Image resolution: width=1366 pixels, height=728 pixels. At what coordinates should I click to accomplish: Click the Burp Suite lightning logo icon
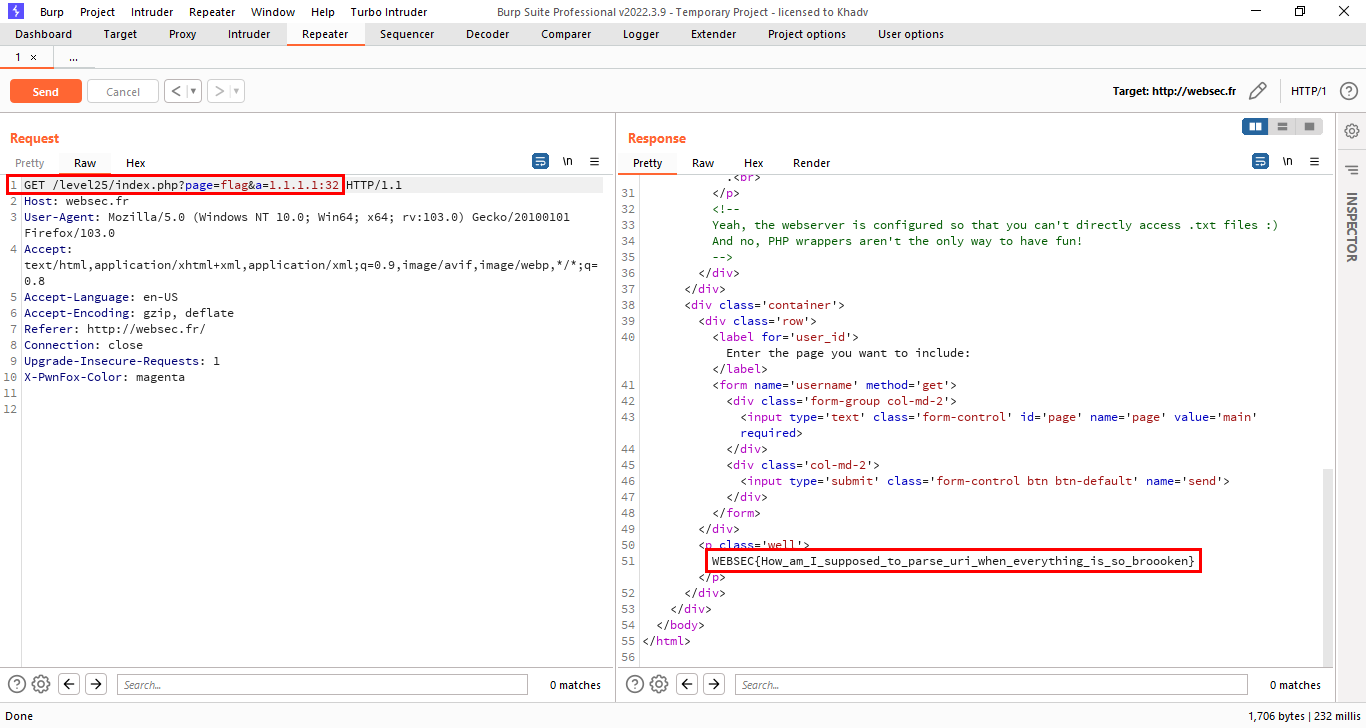pos(15,12)
